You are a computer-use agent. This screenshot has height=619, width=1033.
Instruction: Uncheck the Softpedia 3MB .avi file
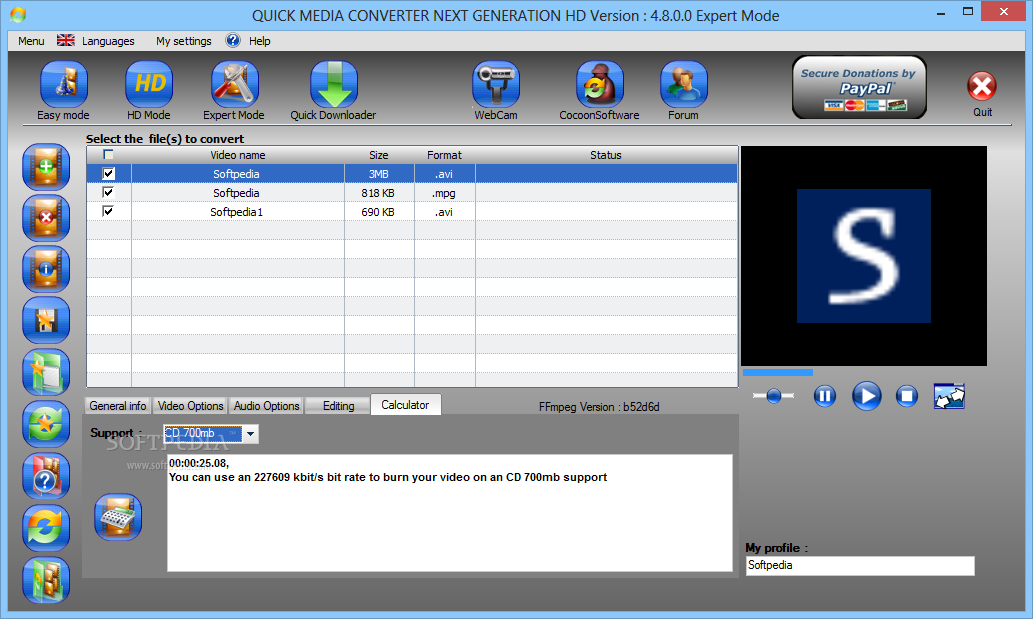click(x=109, y=174)
